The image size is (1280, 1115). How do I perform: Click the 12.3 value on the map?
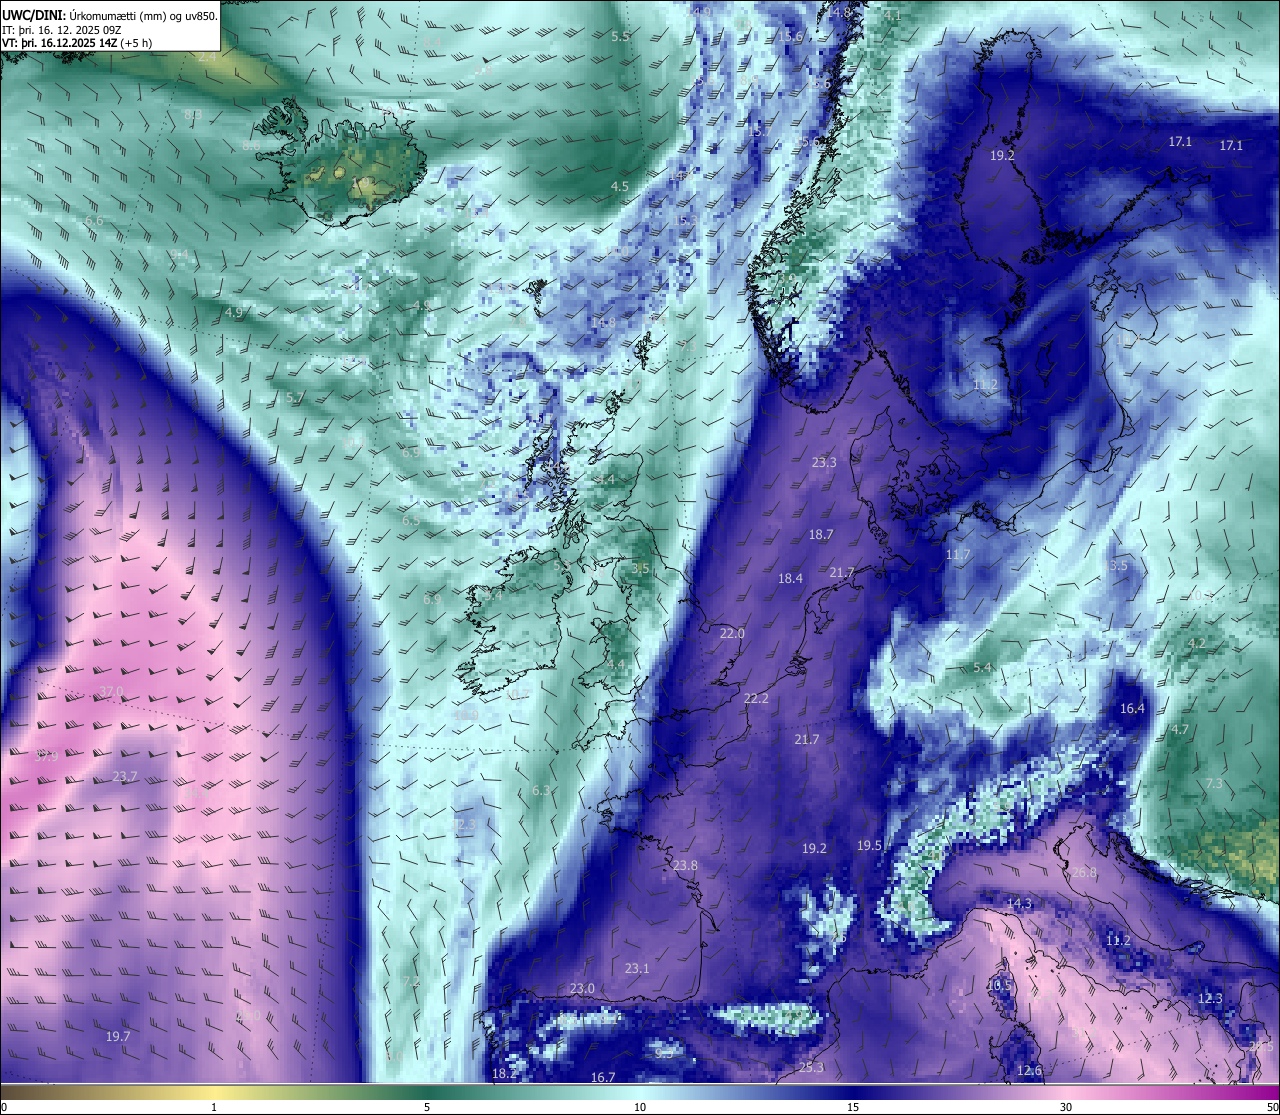[1210, 998]
